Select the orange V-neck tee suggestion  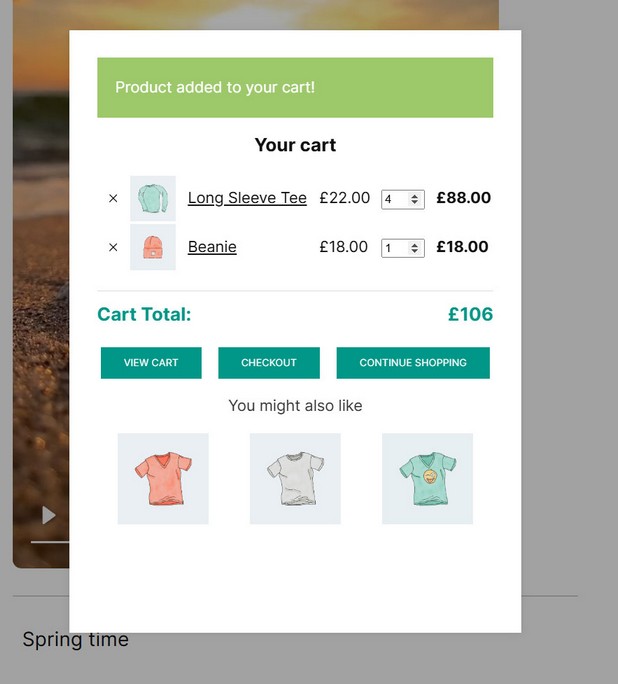[163, 478]
